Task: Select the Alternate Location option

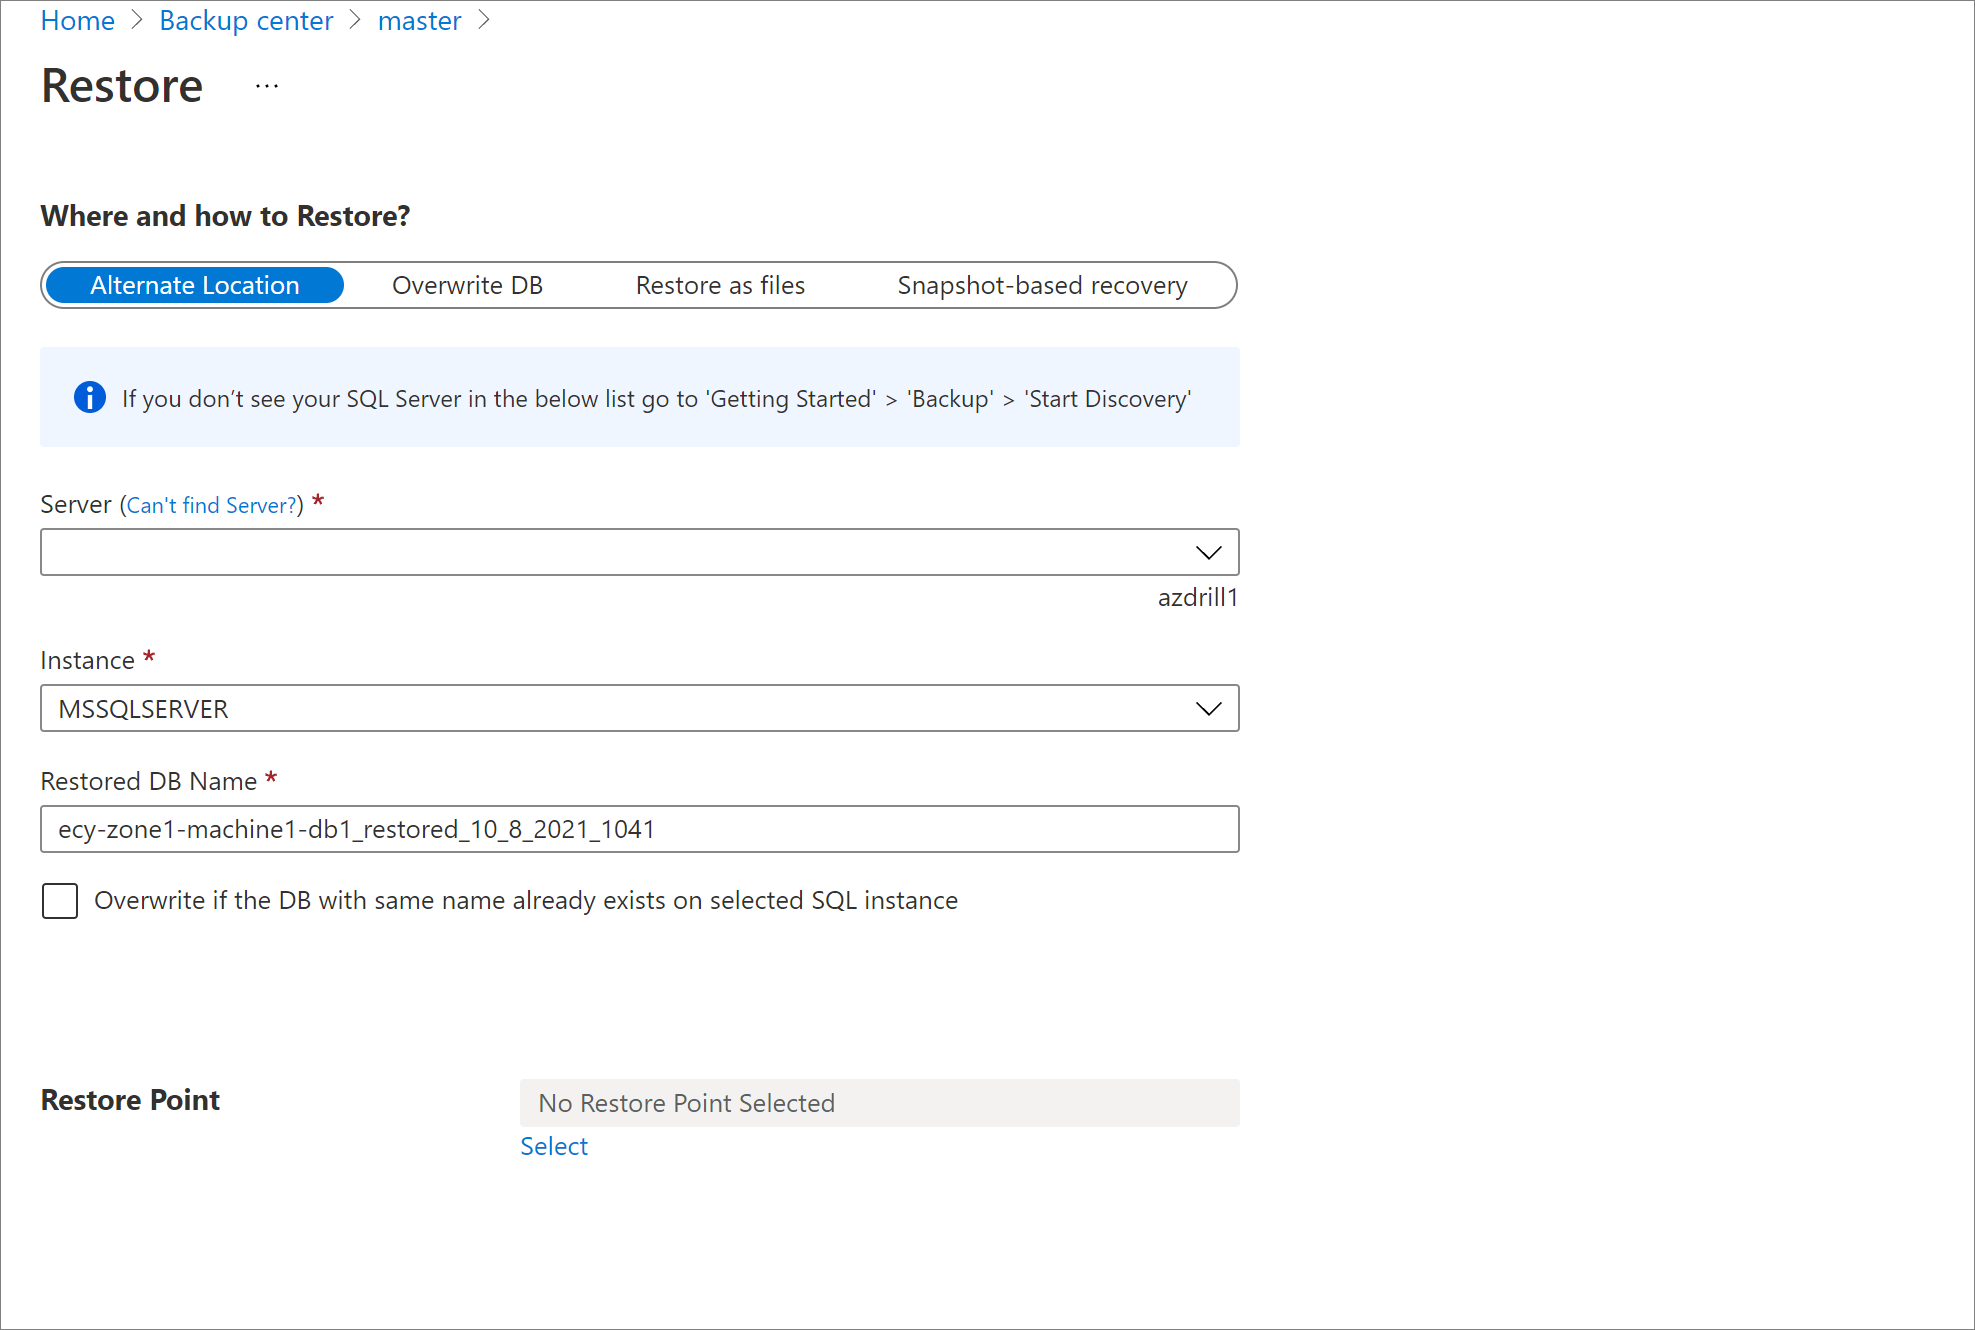Action: point(195,285)
